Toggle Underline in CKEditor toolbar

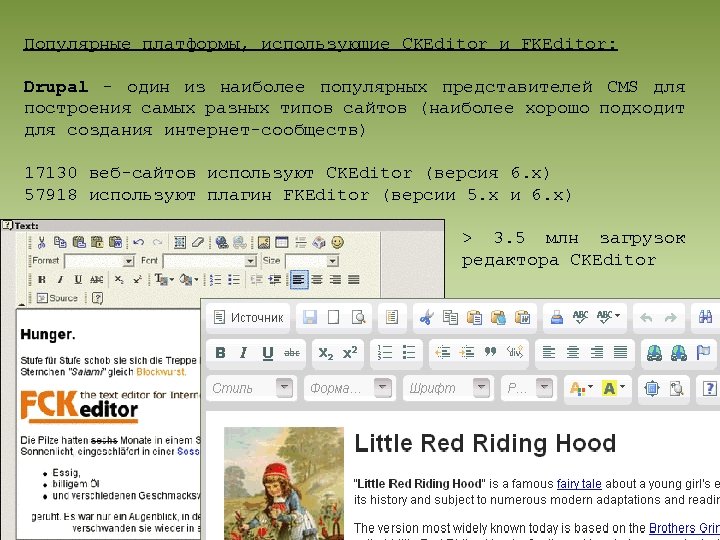[268, 352]
